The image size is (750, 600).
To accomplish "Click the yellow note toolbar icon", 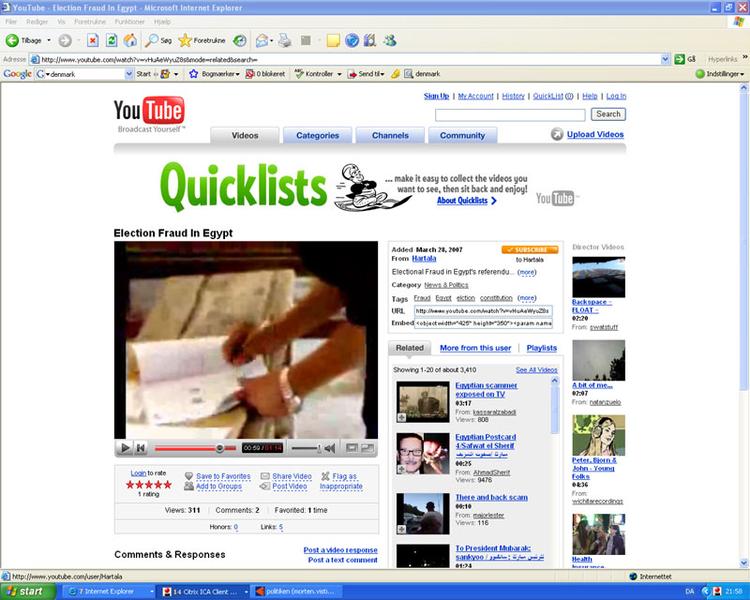I will pos(333,41).
